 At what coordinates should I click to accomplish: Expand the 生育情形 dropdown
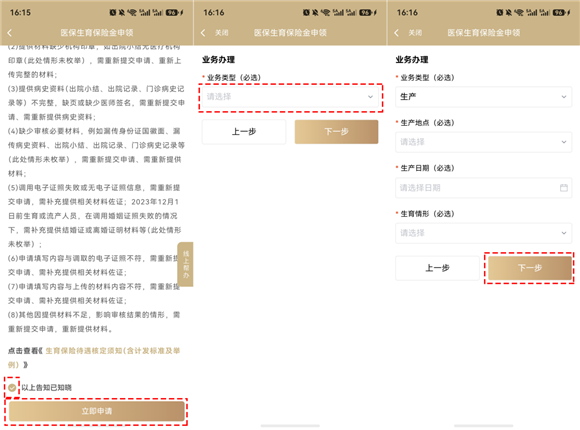[x=483, y=233]
